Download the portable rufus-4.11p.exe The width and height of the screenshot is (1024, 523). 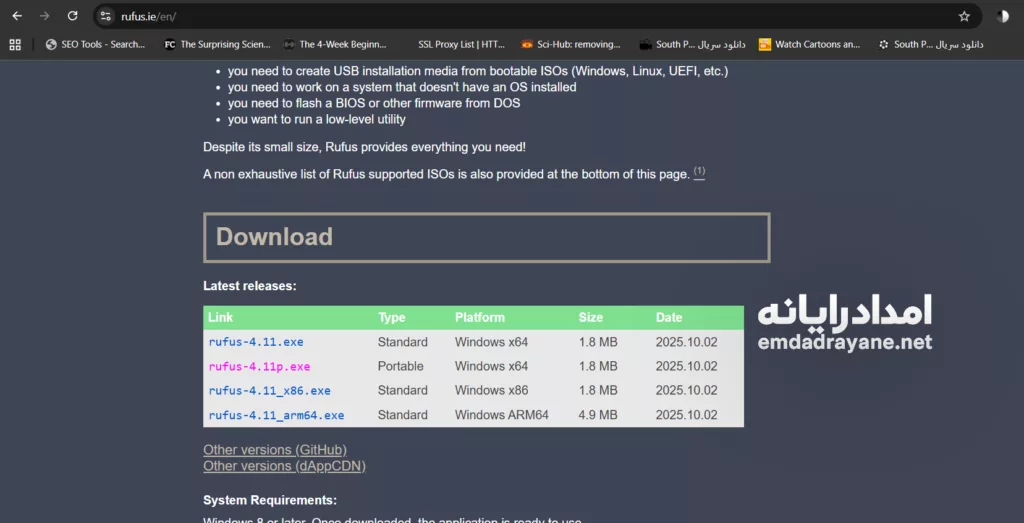(x=259, y=366)
